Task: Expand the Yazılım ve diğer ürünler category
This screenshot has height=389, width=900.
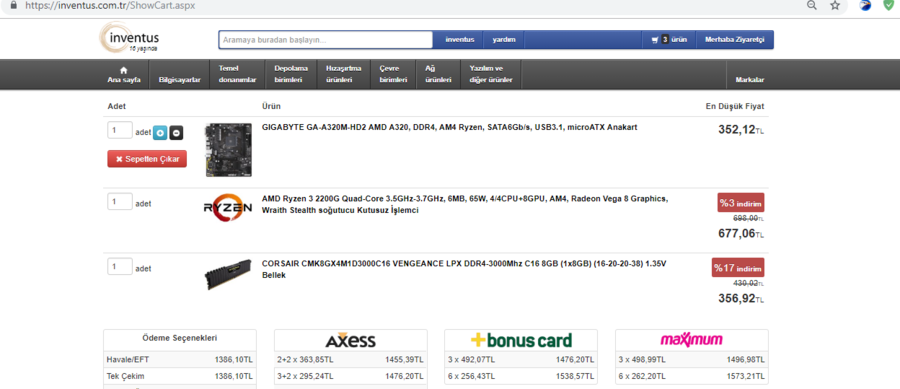Action: tap(491, 75)
